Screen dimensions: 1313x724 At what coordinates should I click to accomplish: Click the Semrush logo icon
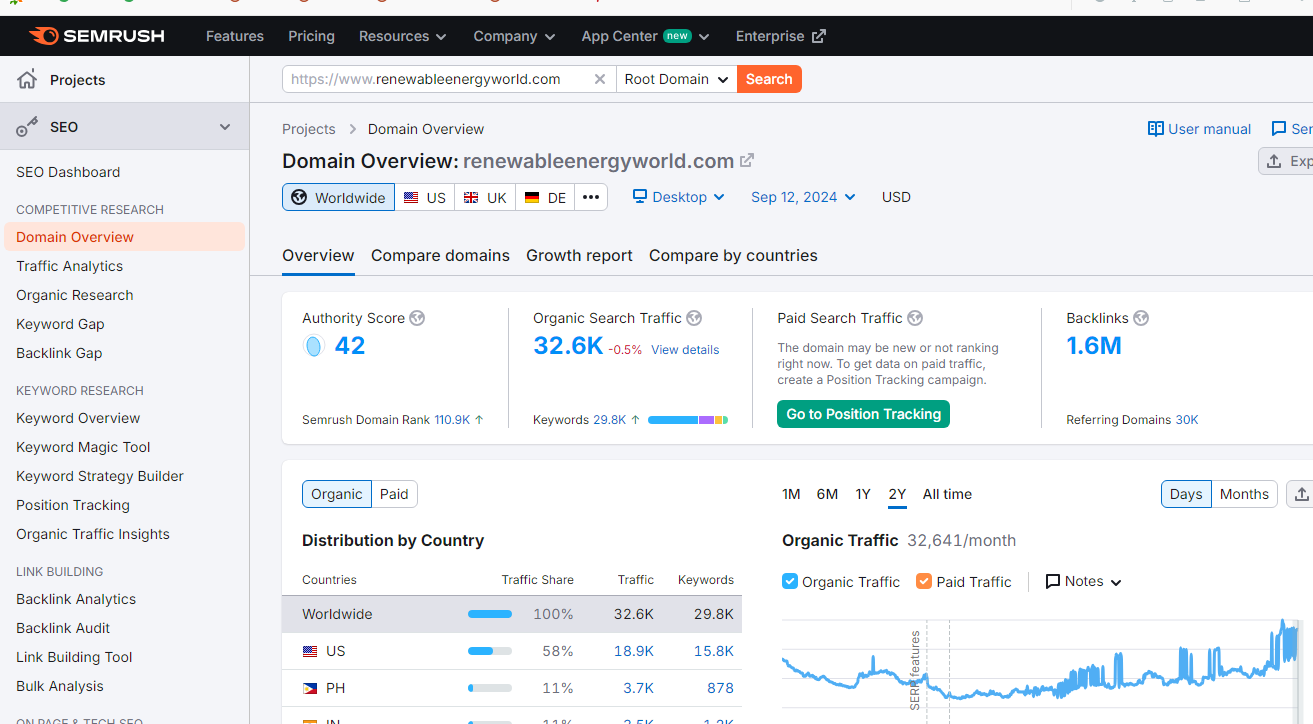point(43,37)
